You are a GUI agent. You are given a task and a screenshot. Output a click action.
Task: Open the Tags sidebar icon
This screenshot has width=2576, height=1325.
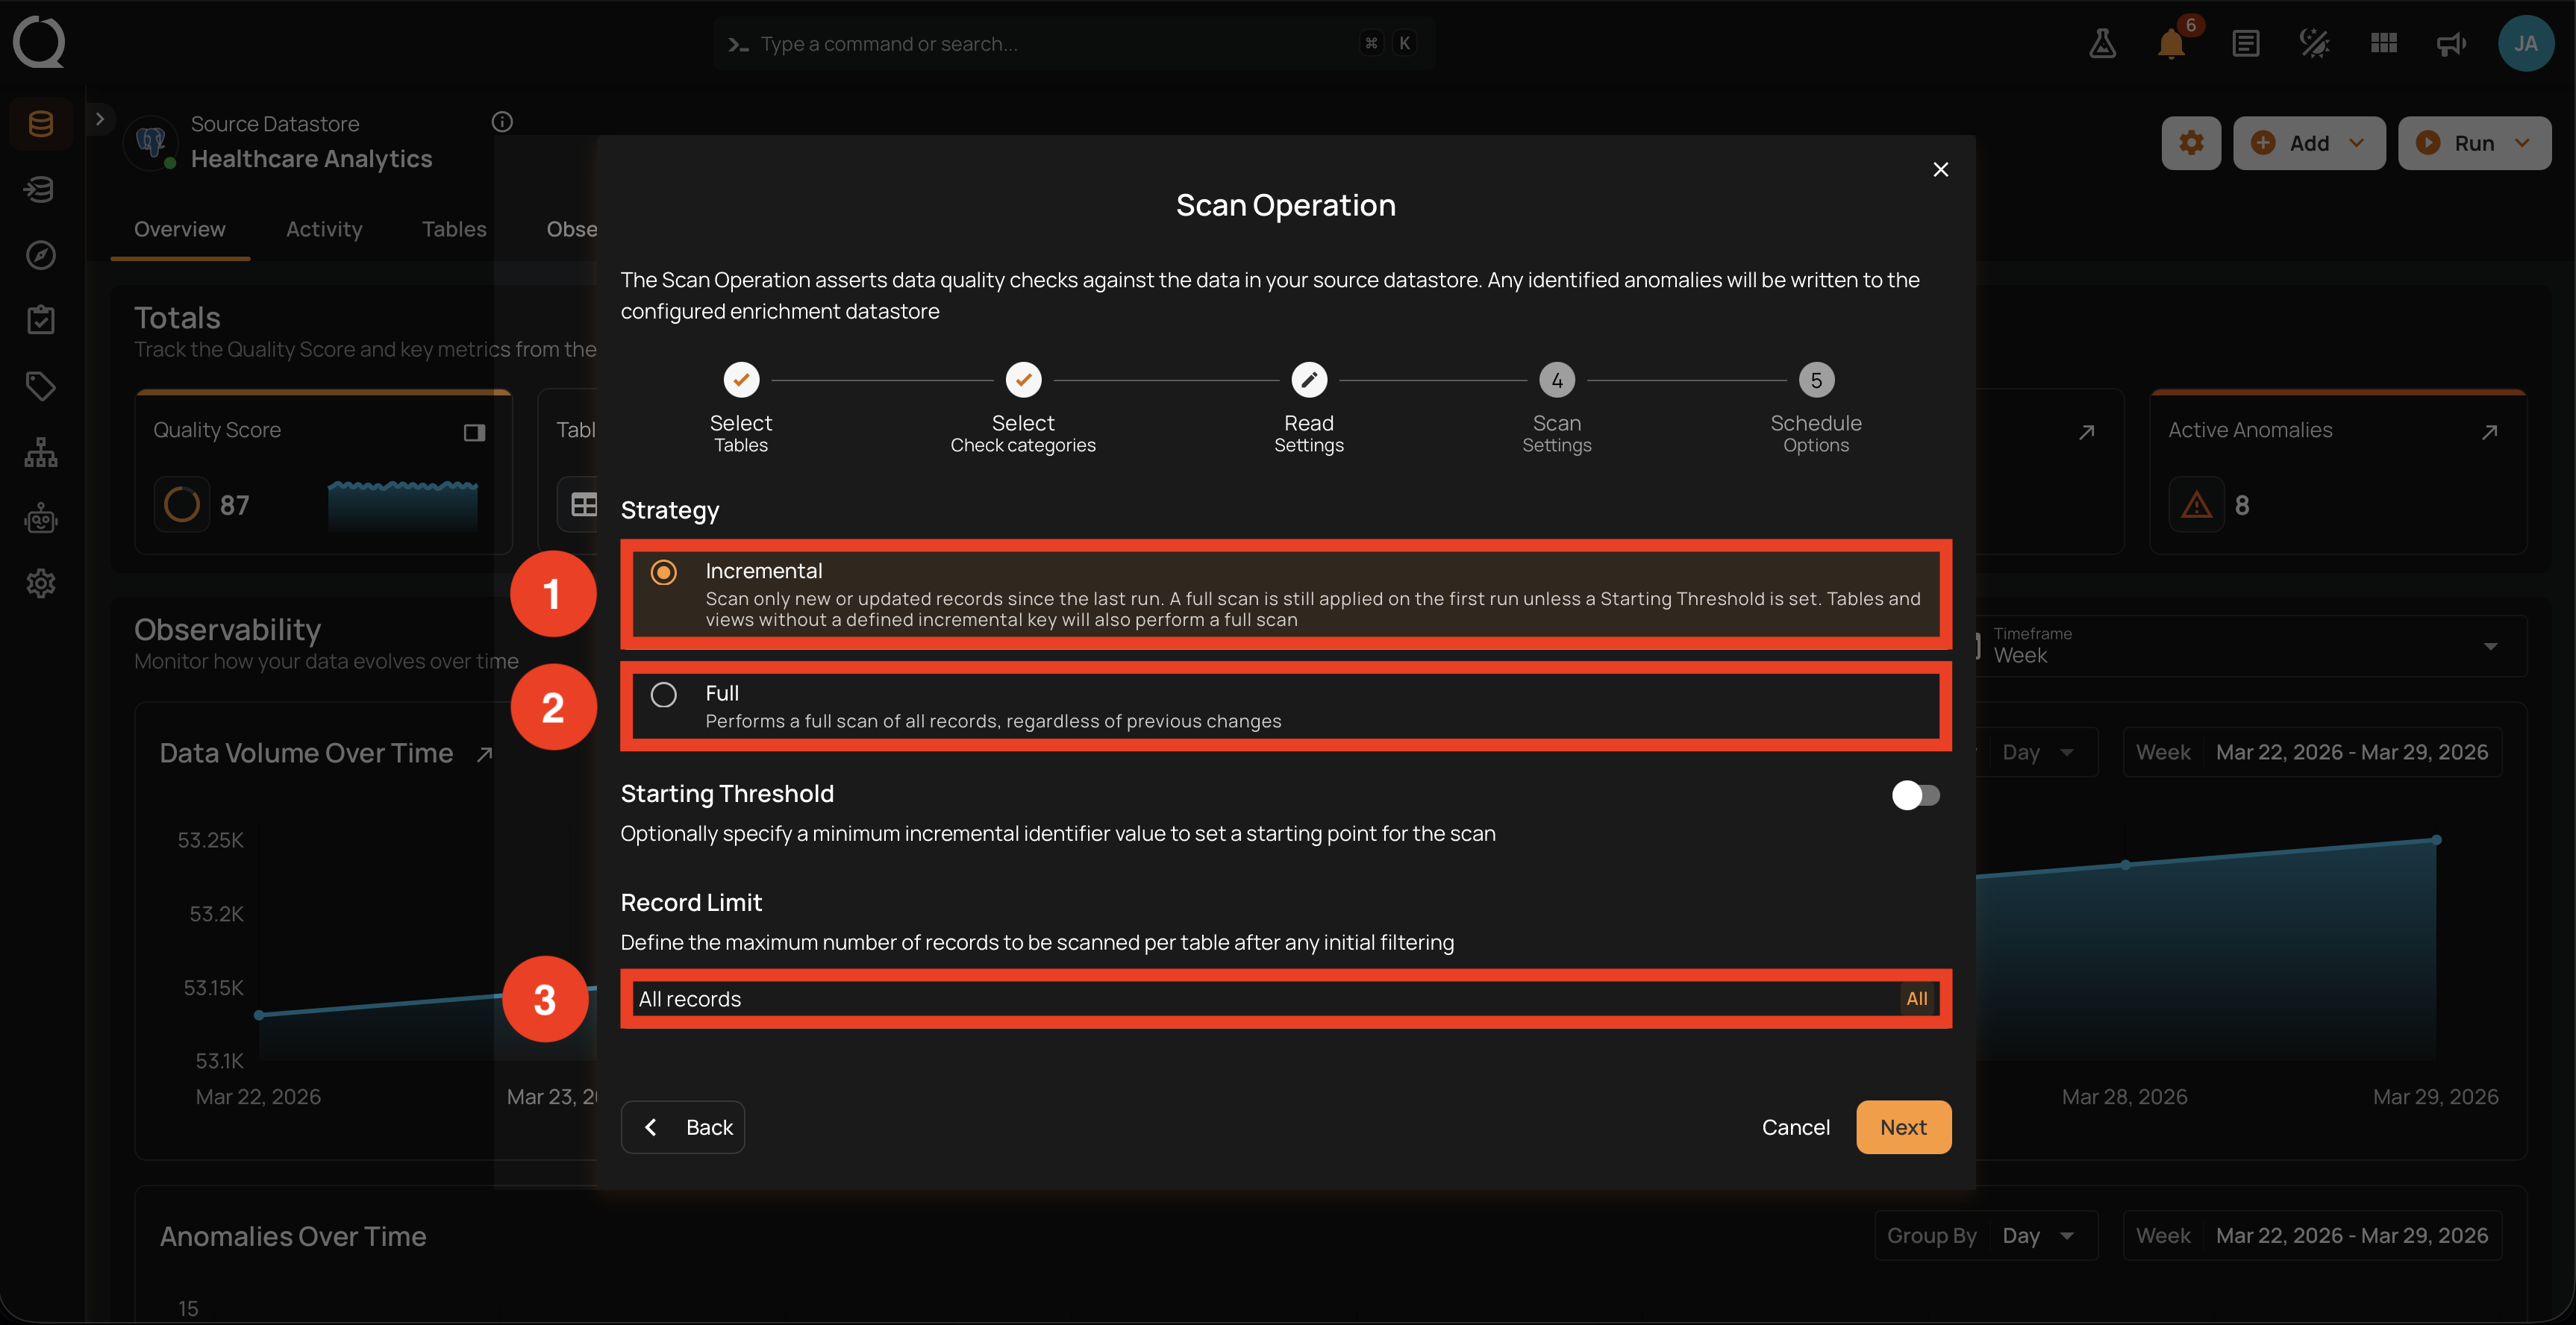click(41, 386)
